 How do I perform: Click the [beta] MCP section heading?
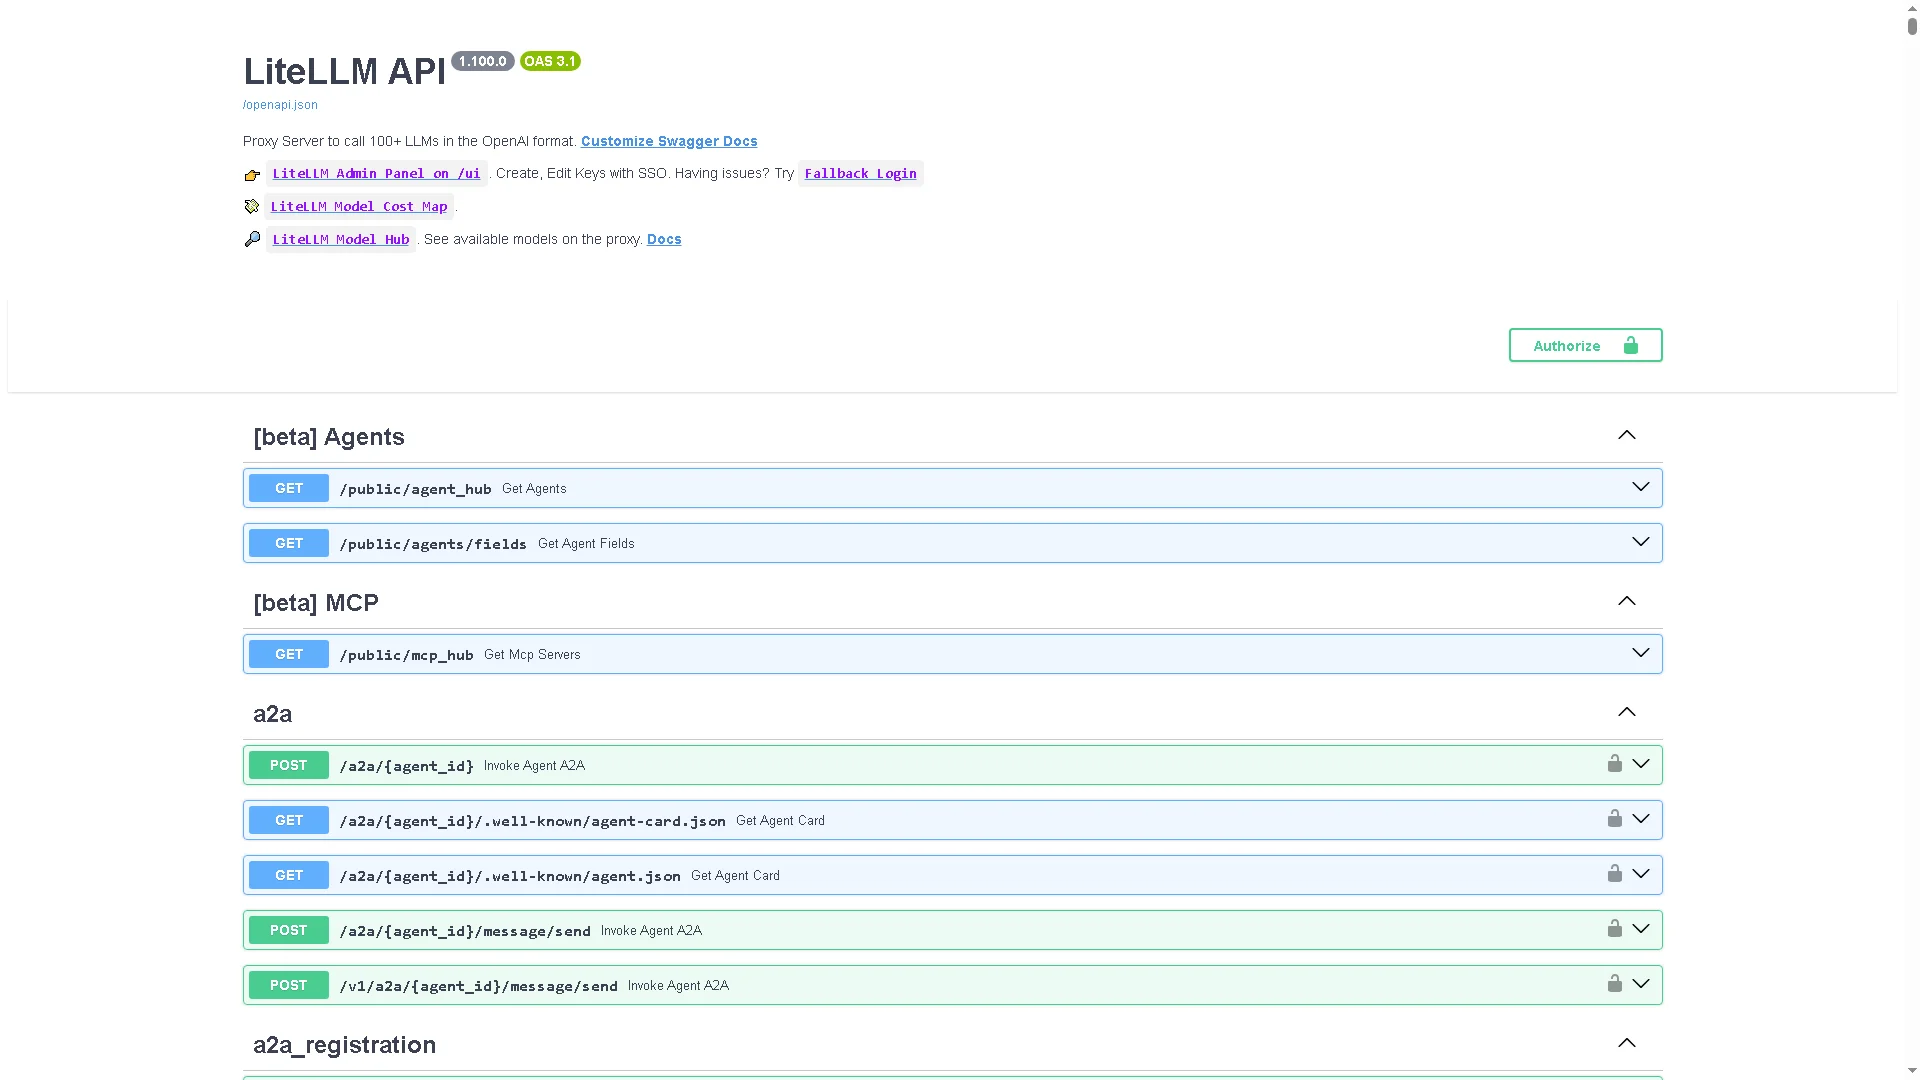(x=316, y=603)
